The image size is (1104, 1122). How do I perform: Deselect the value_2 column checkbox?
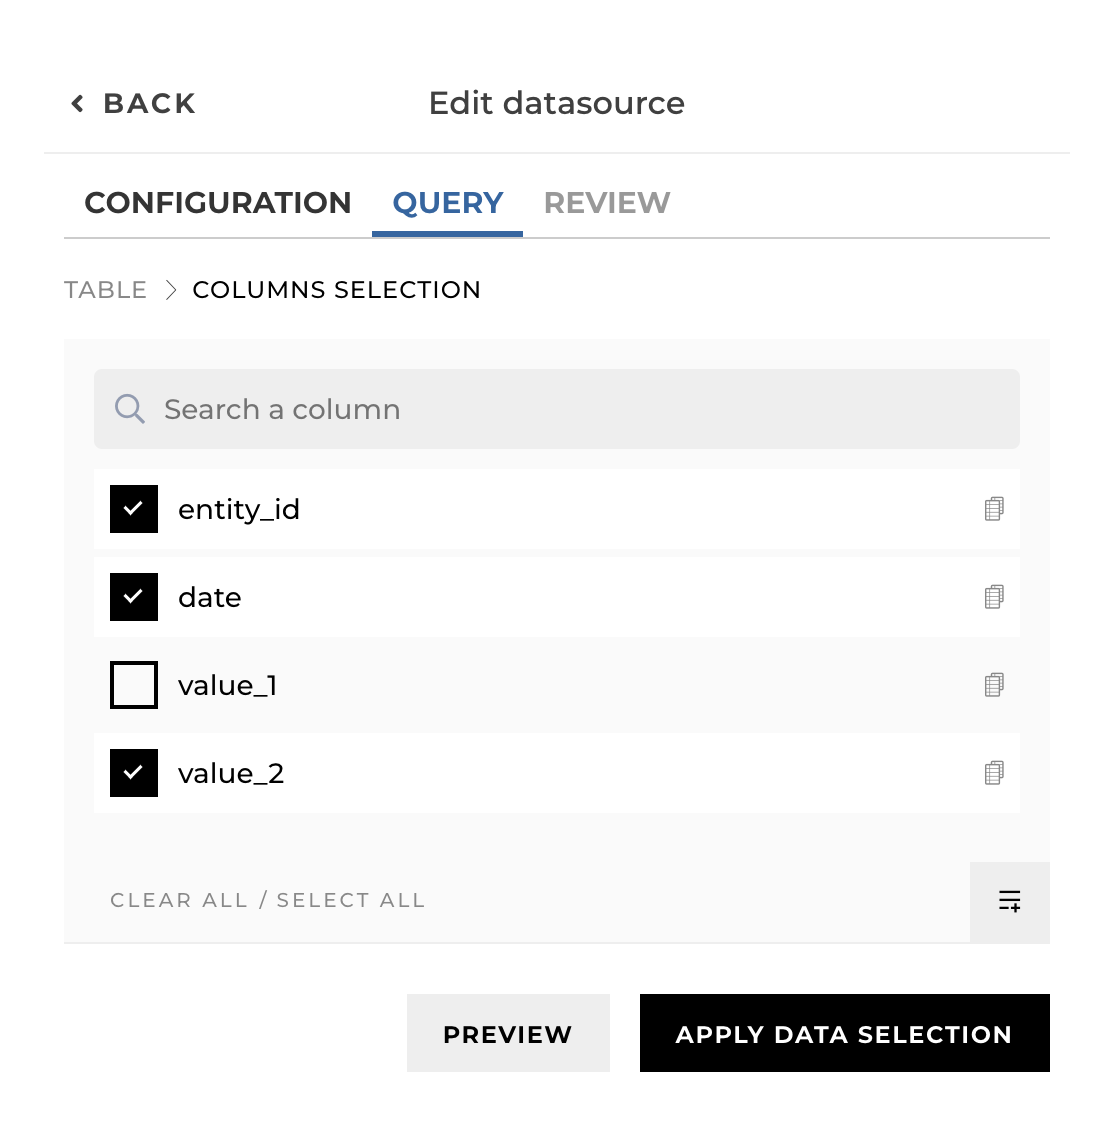[x=134, y=773]
